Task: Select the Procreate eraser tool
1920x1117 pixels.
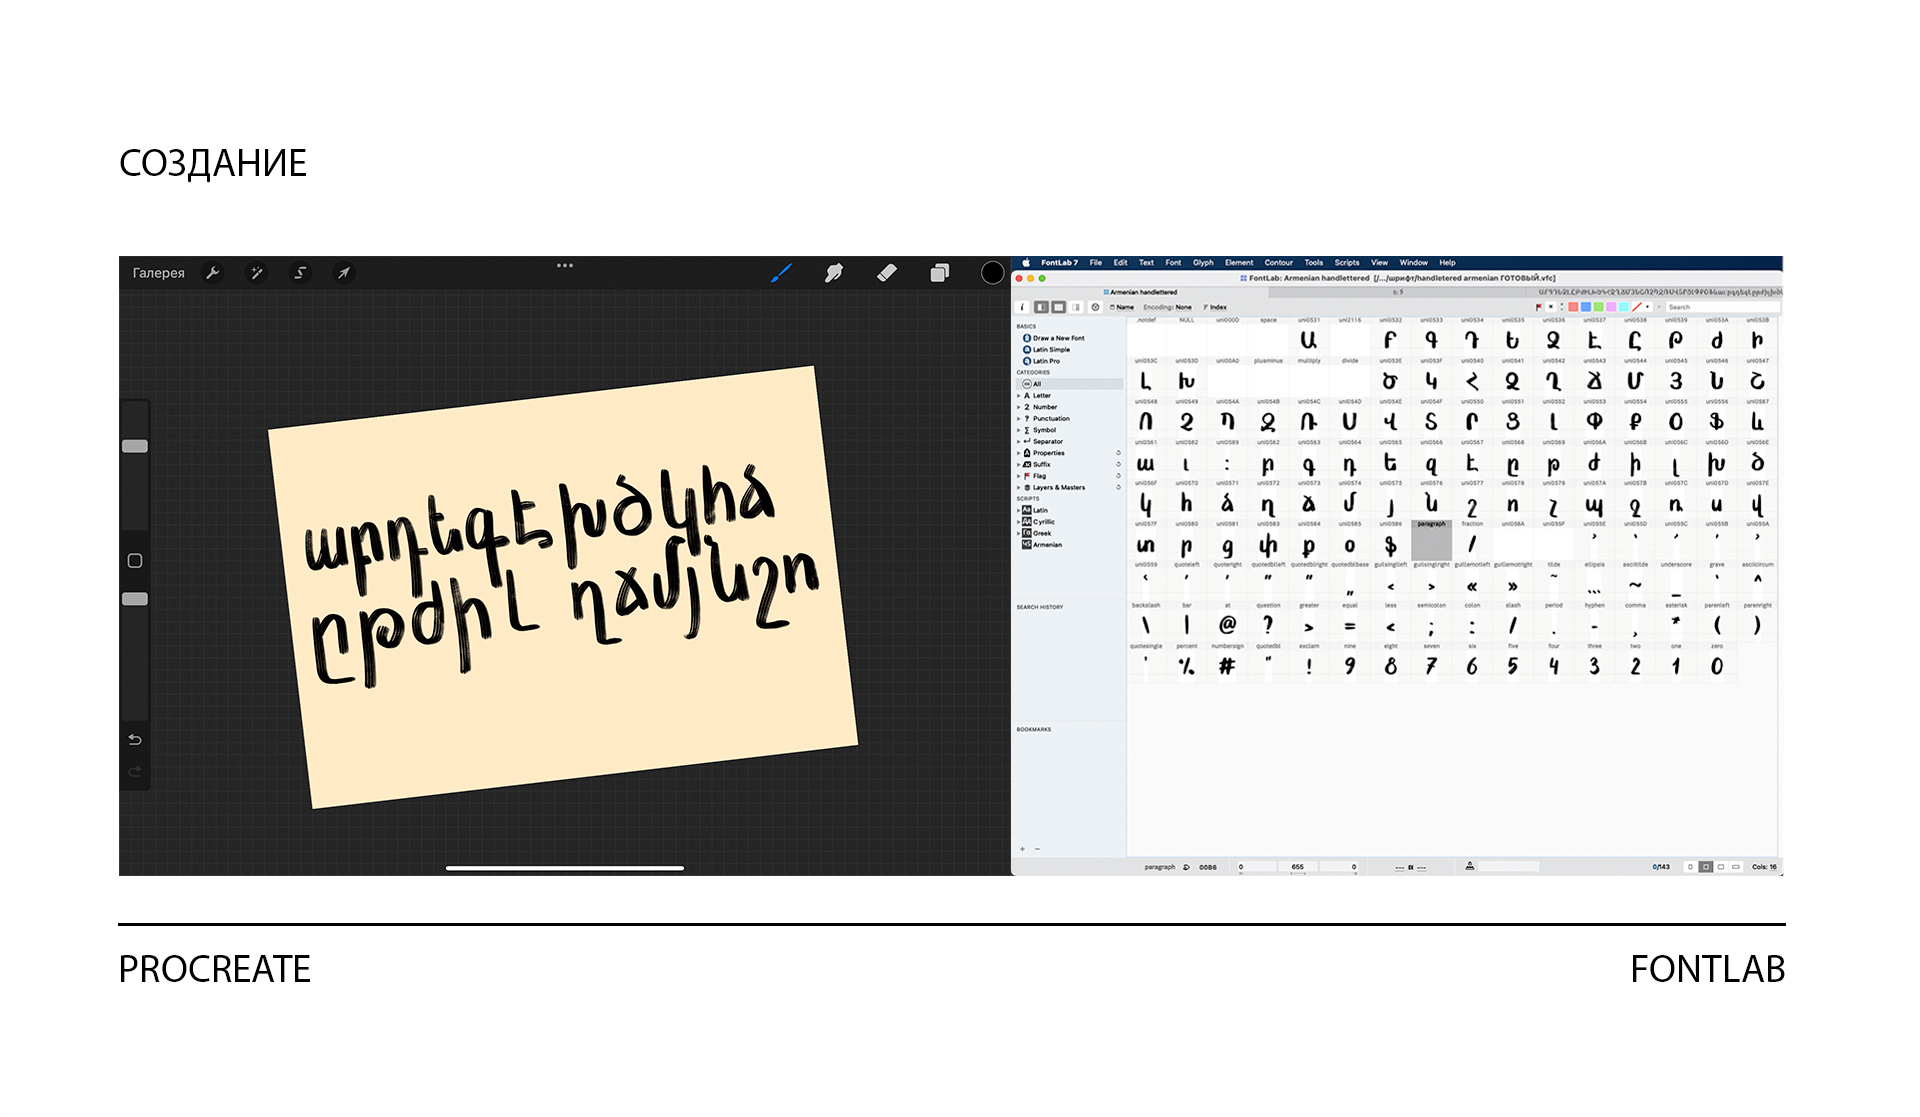Action: [887, 273]
